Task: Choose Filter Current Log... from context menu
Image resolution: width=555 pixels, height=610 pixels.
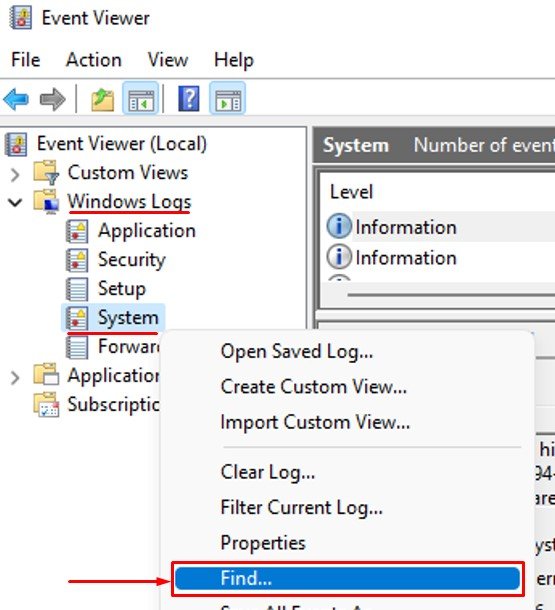Action: 347,507
